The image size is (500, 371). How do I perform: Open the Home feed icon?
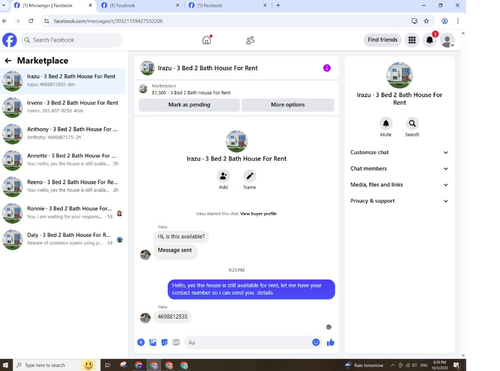[207, 40]
